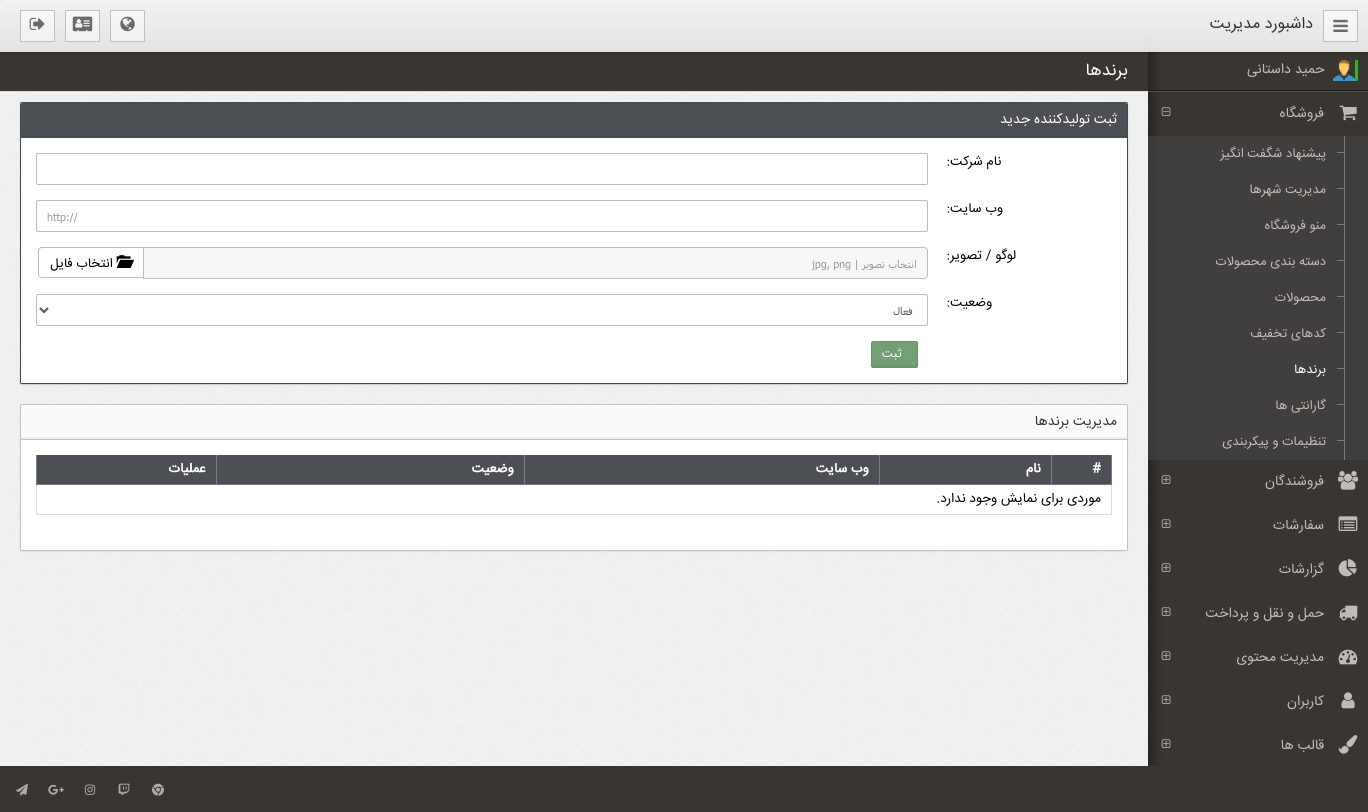The height and width of the screenshot is (812, 1368).
Task: Open the profile ID card icon
Action: tap(82, 25)
